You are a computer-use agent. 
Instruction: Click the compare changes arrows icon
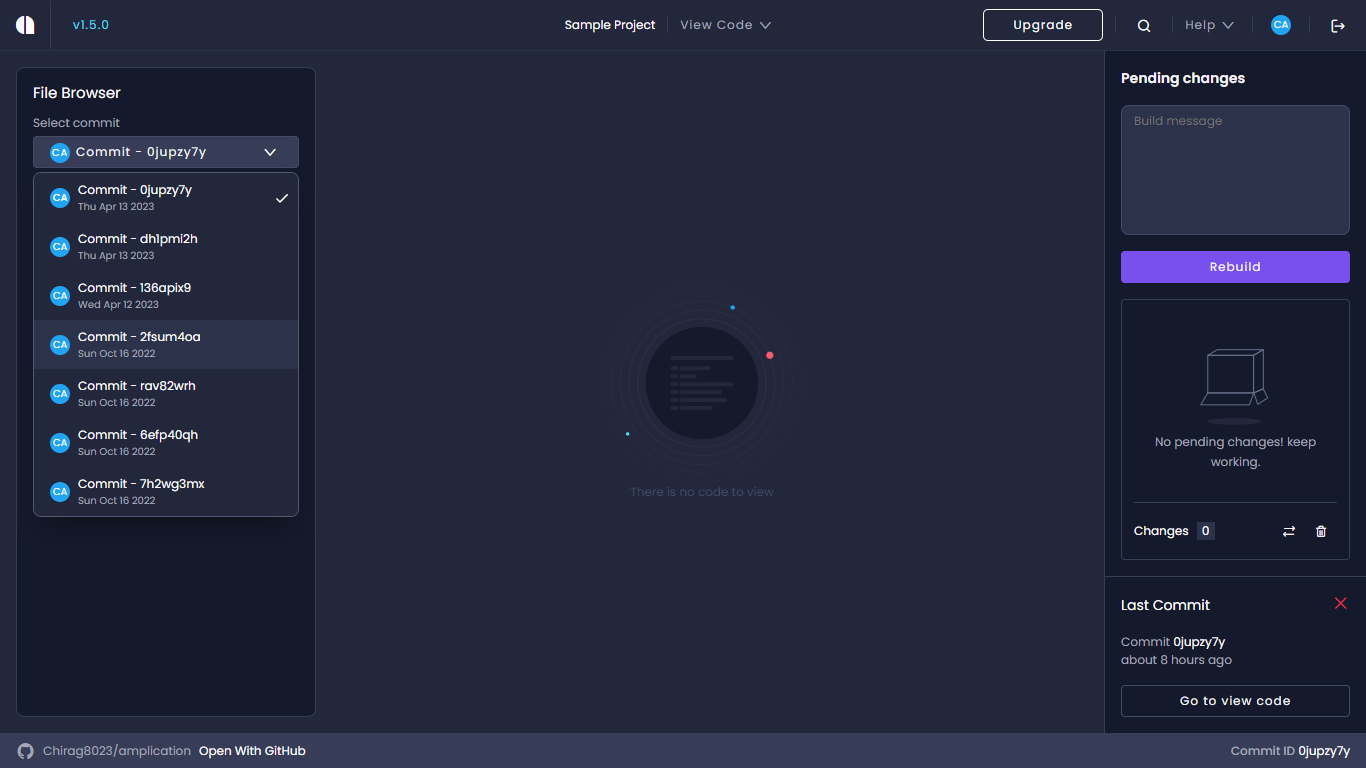(x=1288, y=531)
